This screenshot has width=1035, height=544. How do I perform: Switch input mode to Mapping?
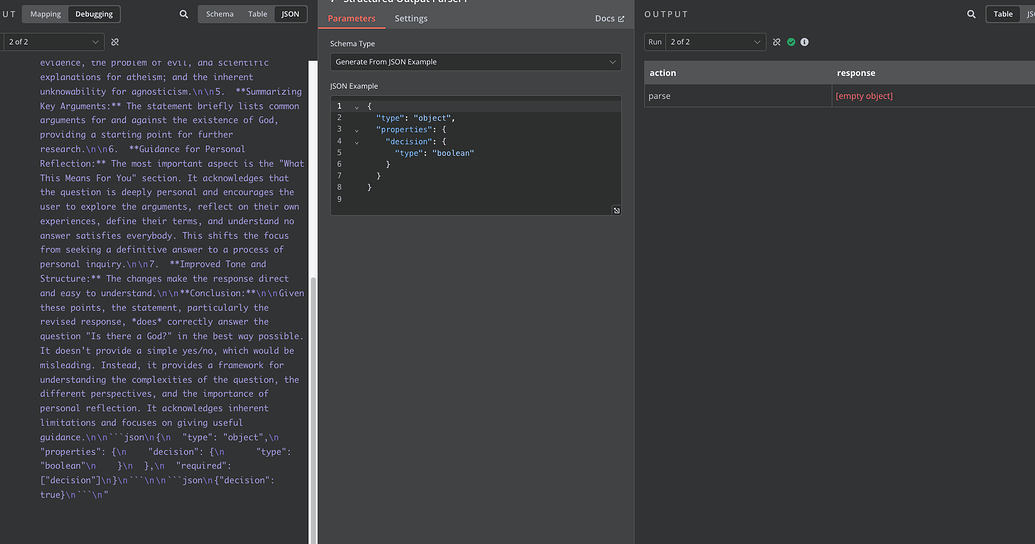[46, 14]
